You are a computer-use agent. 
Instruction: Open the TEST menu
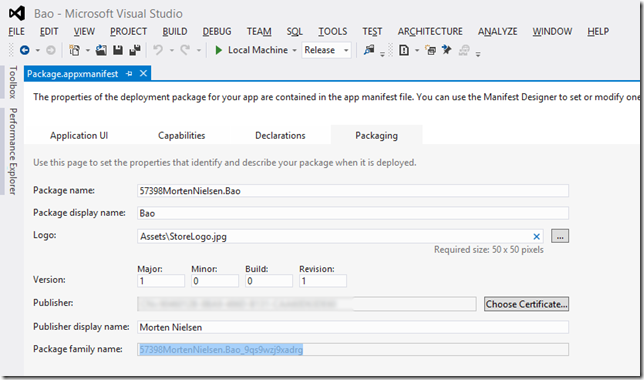(x=372, y=32)
